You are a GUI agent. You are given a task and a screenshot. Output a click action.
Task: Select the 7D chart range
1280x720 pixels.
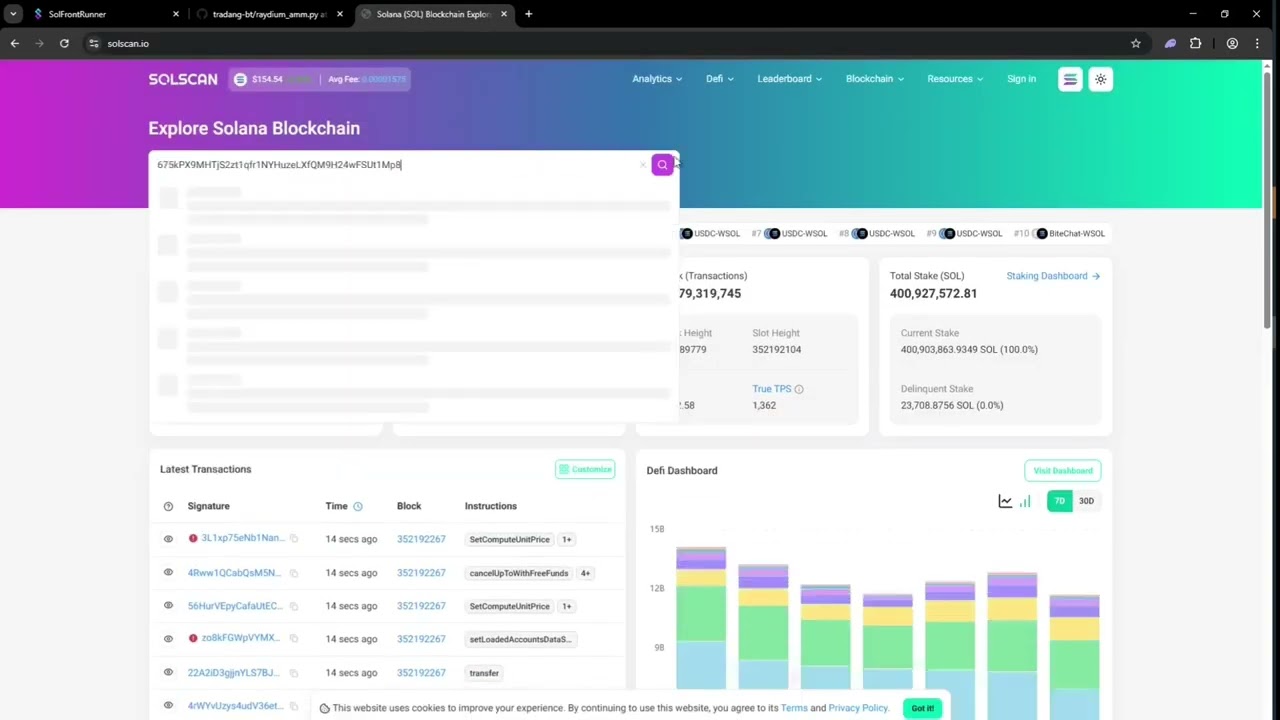pos(1059,501)
